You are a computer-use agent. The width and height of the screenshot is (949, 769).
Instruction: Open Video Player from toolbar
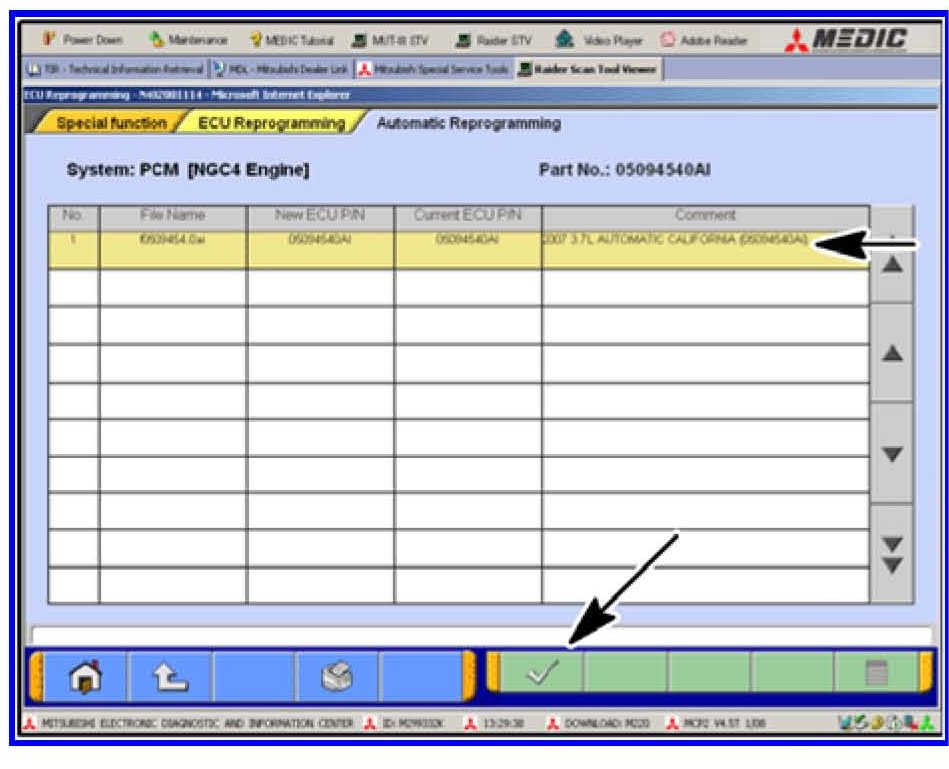tap(601, 40)
